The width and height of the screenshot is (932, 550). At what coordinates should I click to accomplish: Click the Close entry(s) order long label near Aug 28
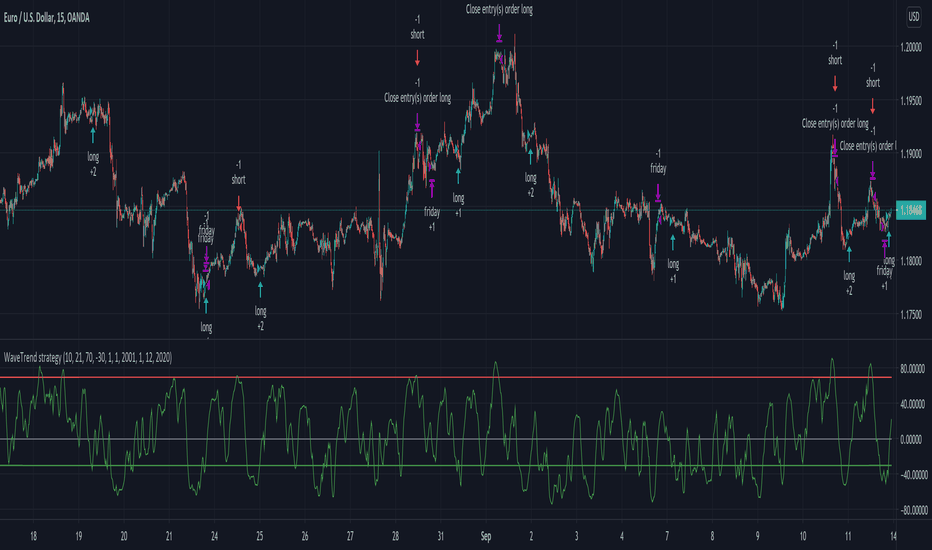click(x=417, y=98)
